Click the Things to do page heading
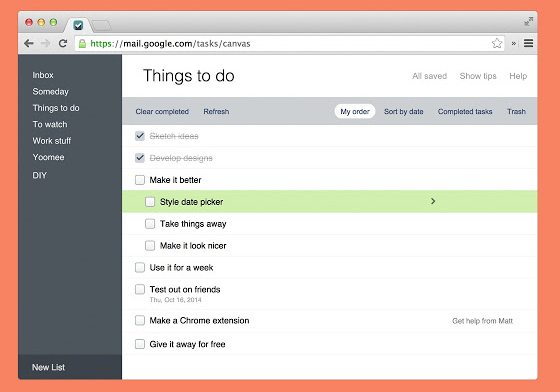 [x=189, y=76]
